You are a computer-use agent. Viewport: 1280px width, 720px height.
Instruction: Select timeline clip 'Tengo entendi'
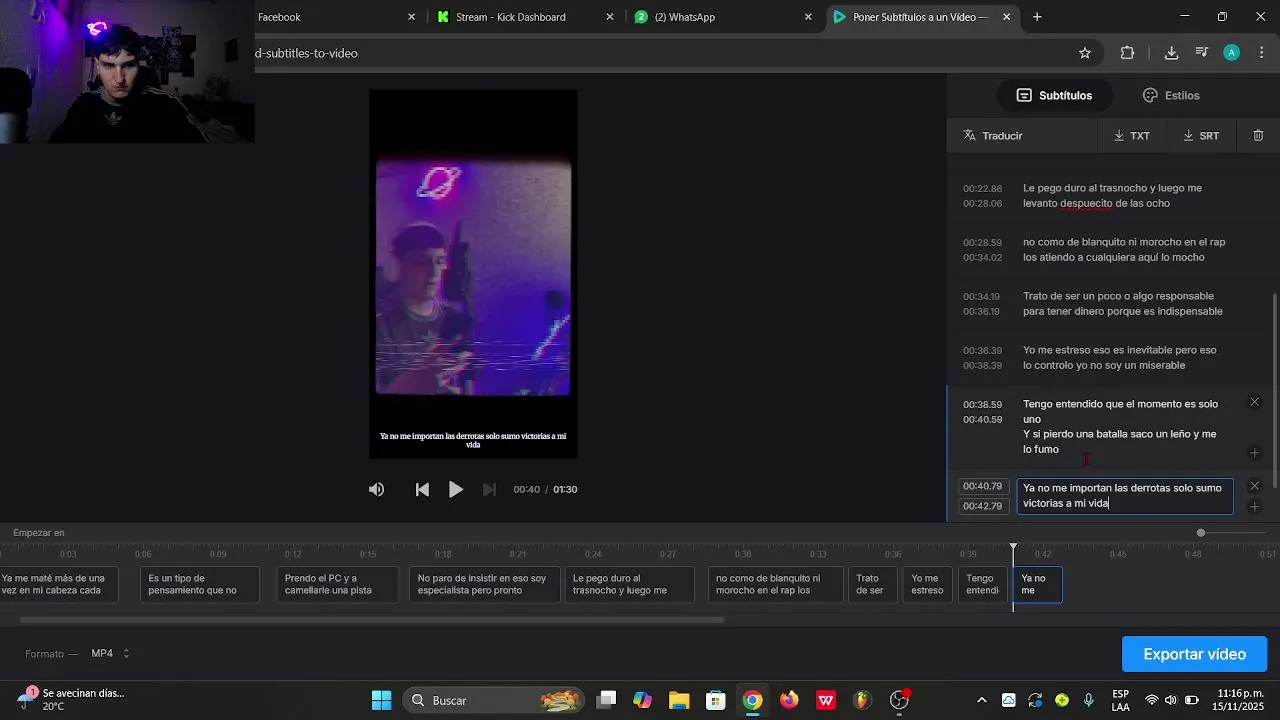click(x=983, y=585)
